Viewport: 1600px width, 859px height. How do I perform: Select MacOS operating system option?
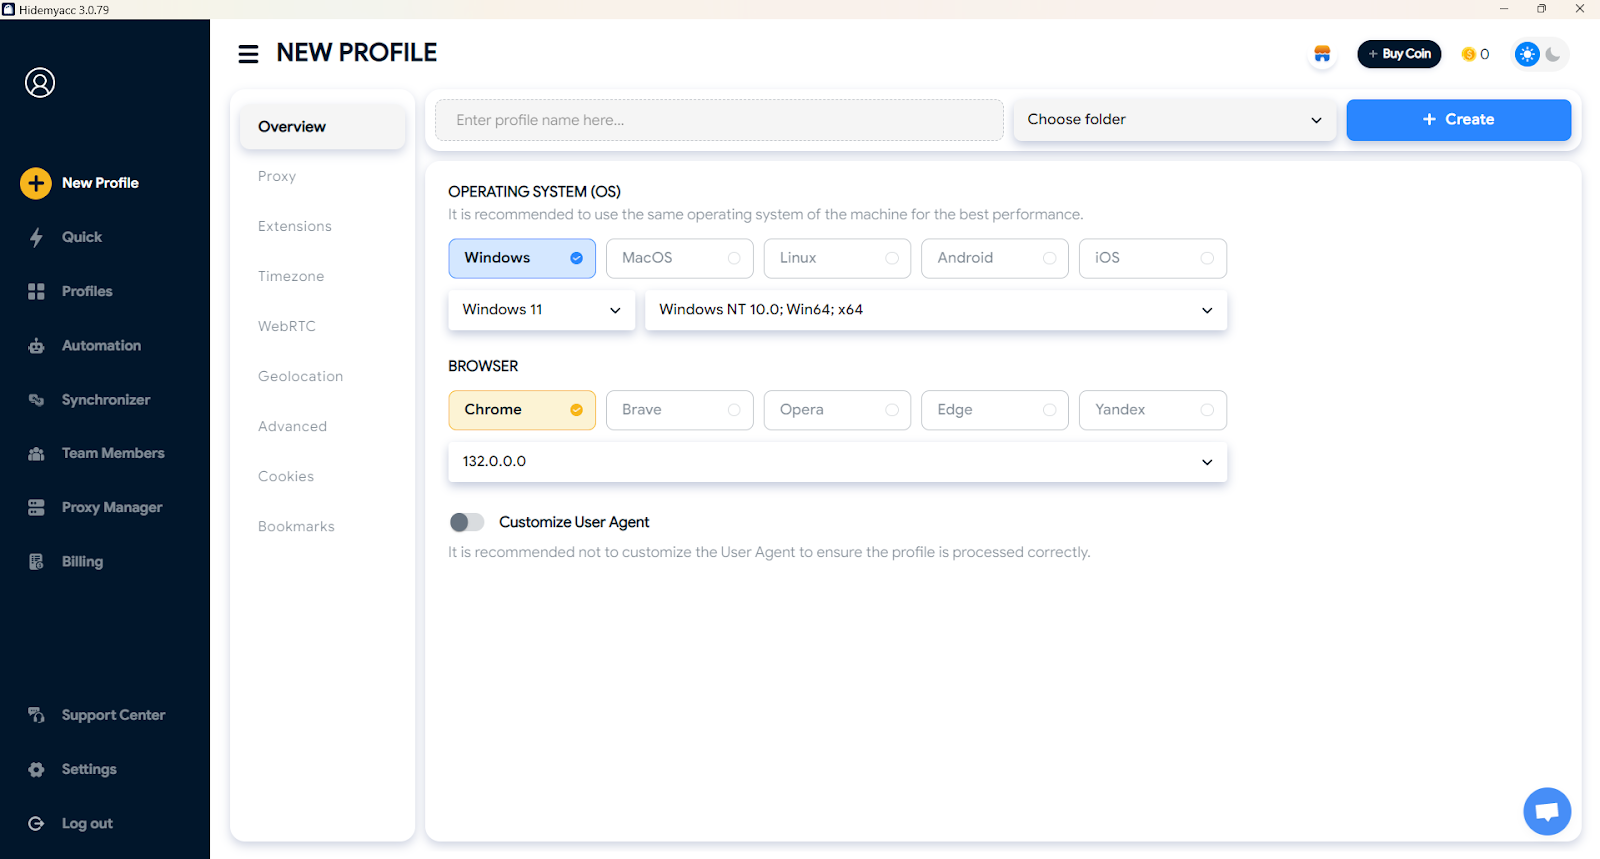(680, 258)
